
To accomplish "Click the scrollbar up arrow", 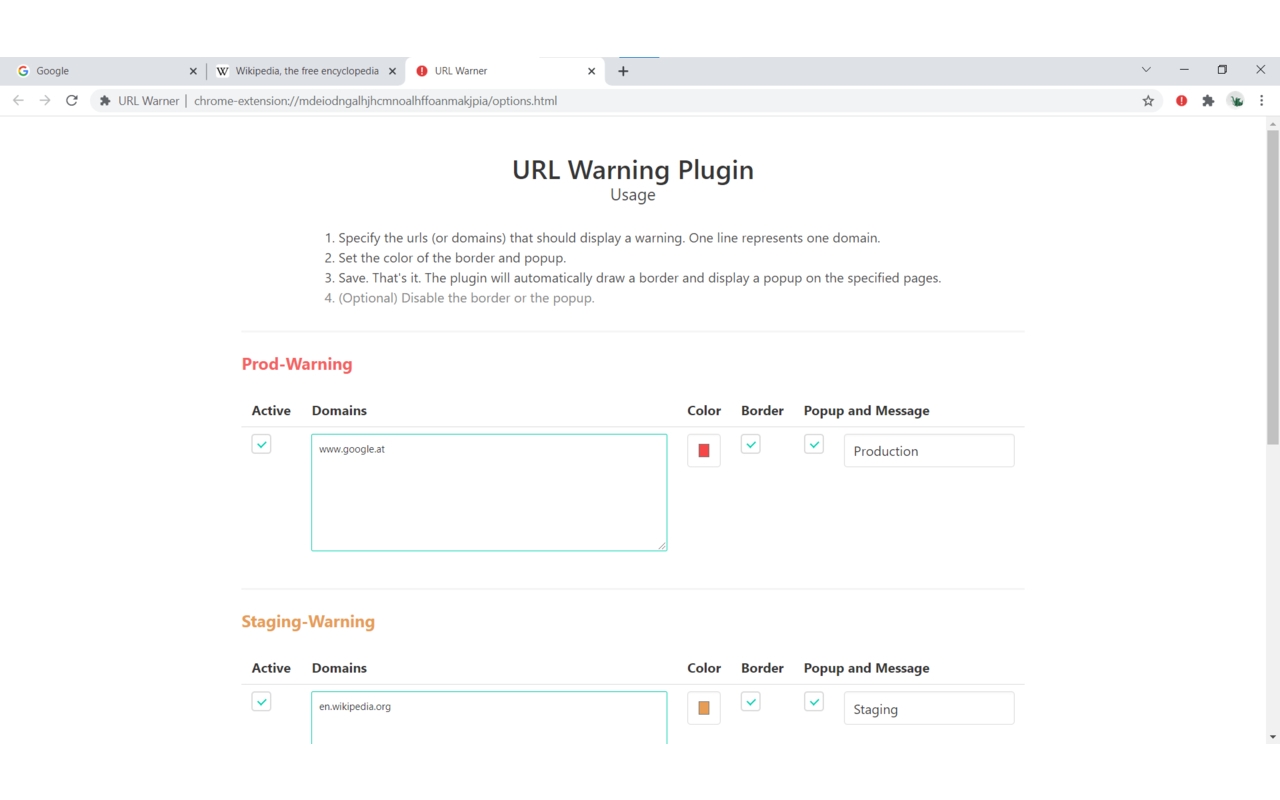I will [x=1272, y=124].
